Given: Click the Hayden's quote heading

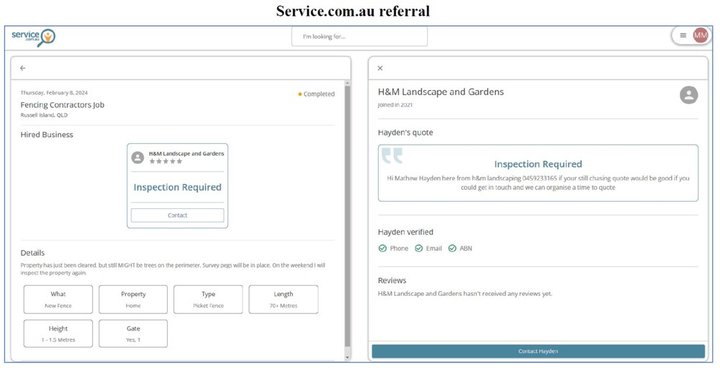Looking at the screenshot, I should (405, 133).
